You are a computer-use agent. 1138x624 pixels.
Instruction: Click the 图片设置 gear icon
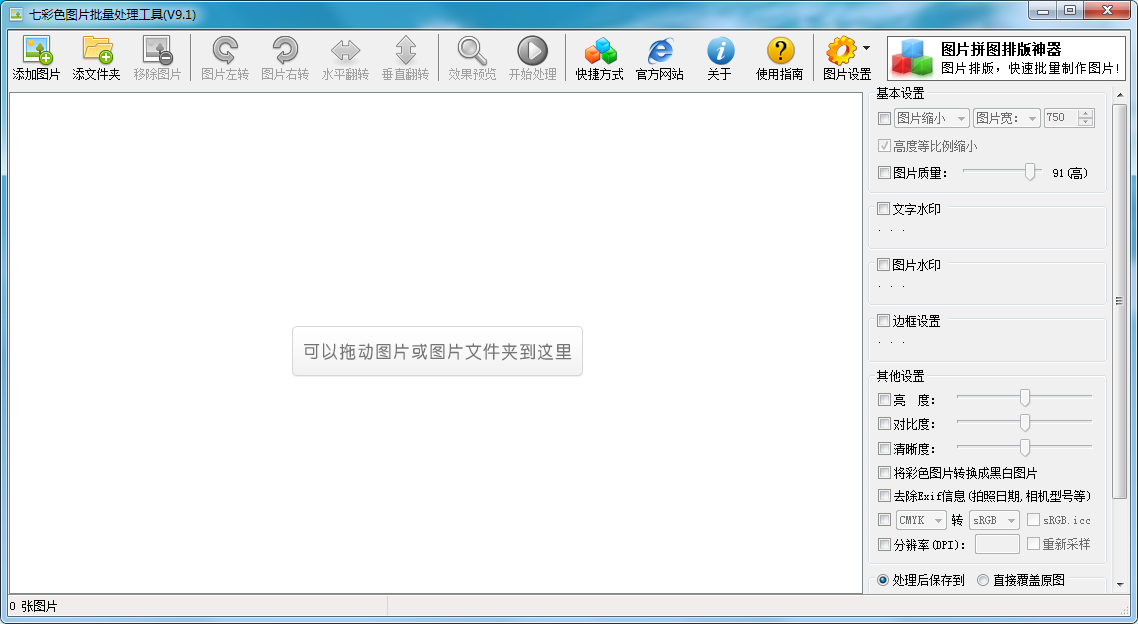(x=841, y=51)
